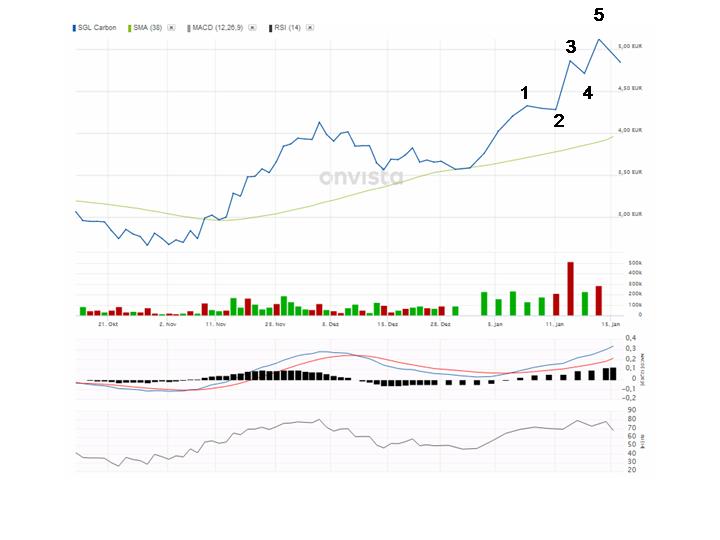720x540 pixels.
Task: Click the wave 1 label on chart
Action: (x=524, y=93)
